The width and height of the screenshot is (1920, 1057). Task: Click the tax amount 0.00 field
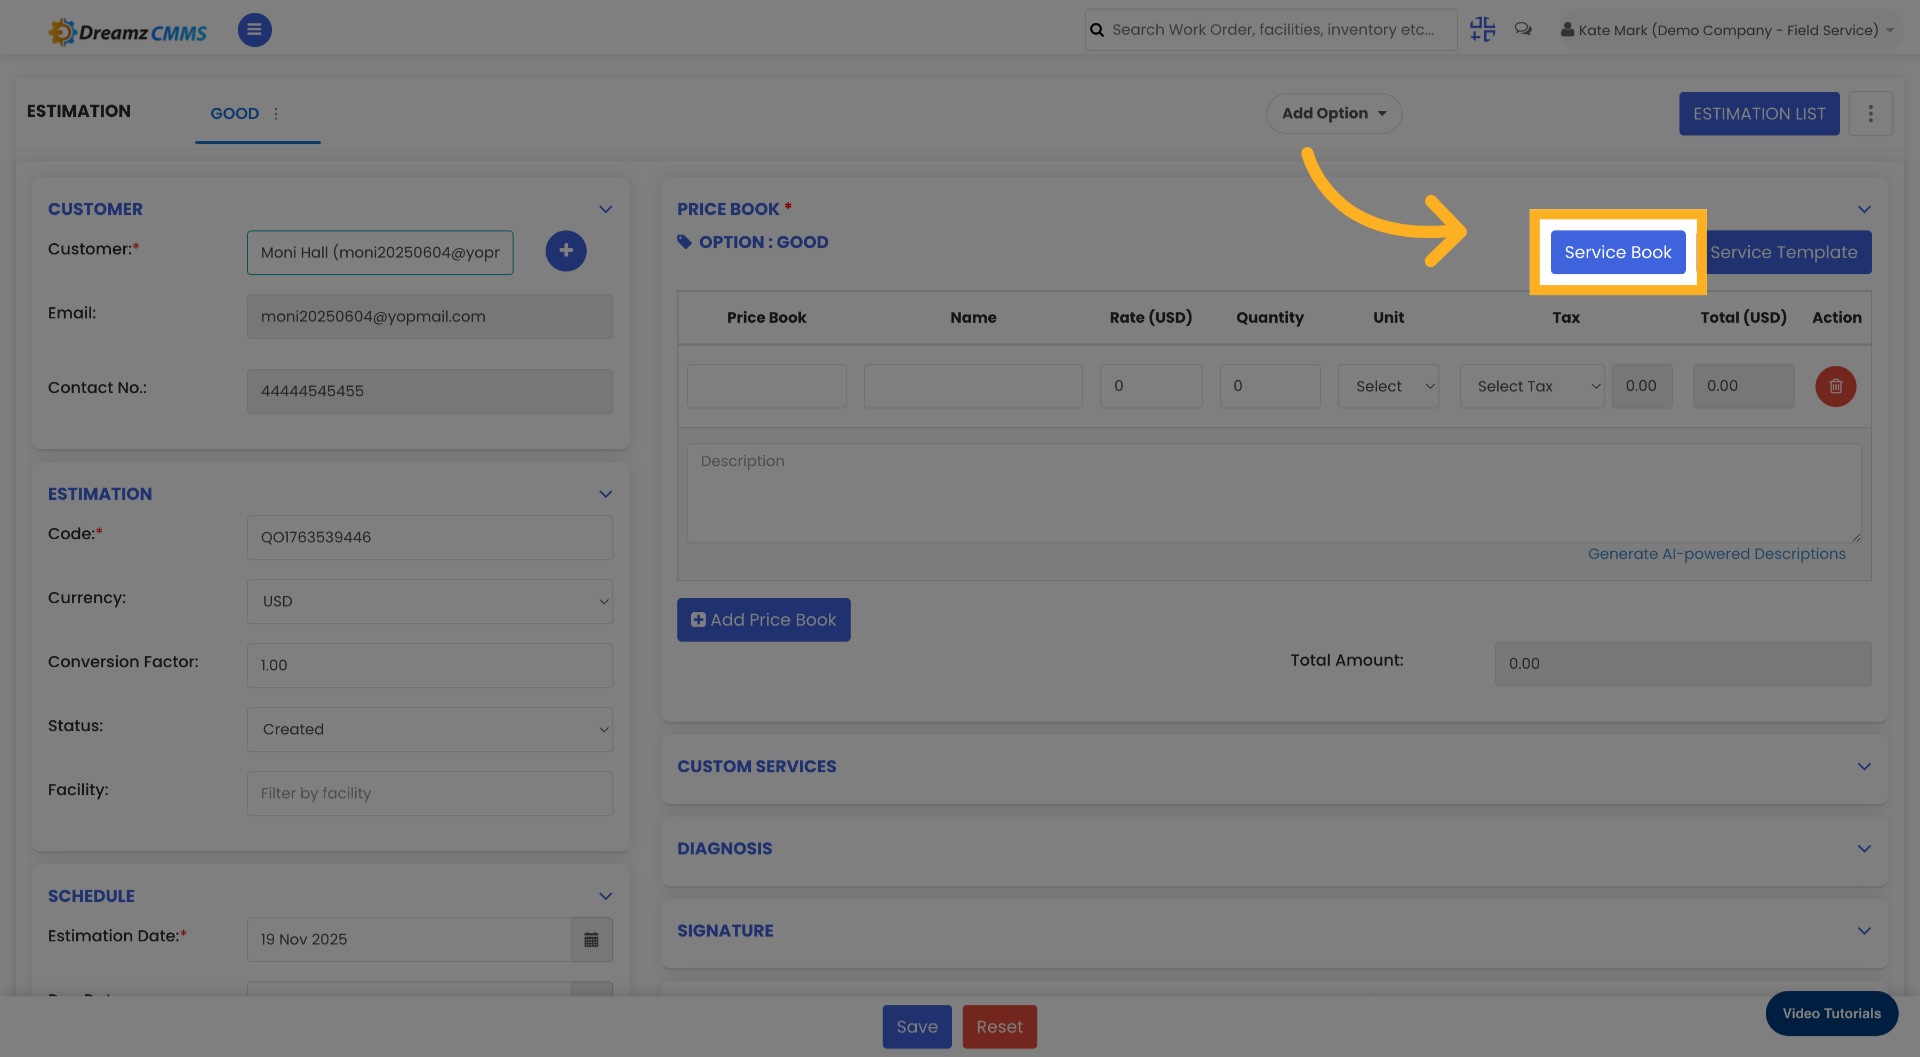point(1642,386)
